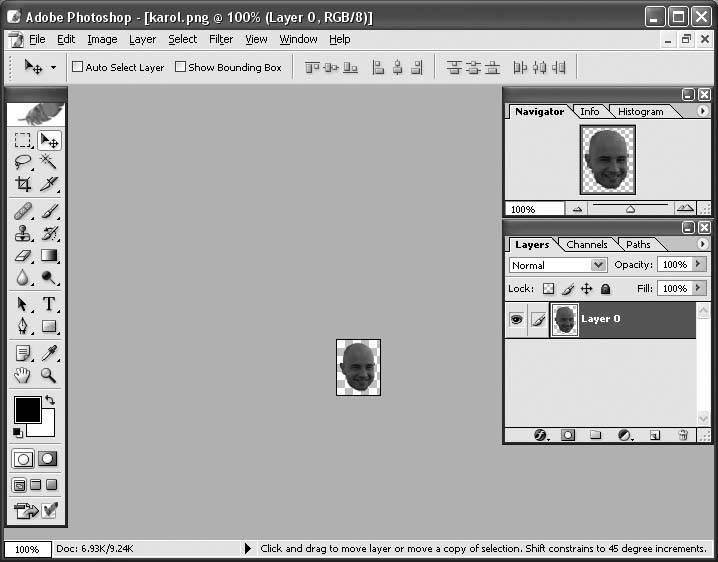Switch to Quick Mask Mode
This screenshot has width=718, height=562.
pos(48,458)
